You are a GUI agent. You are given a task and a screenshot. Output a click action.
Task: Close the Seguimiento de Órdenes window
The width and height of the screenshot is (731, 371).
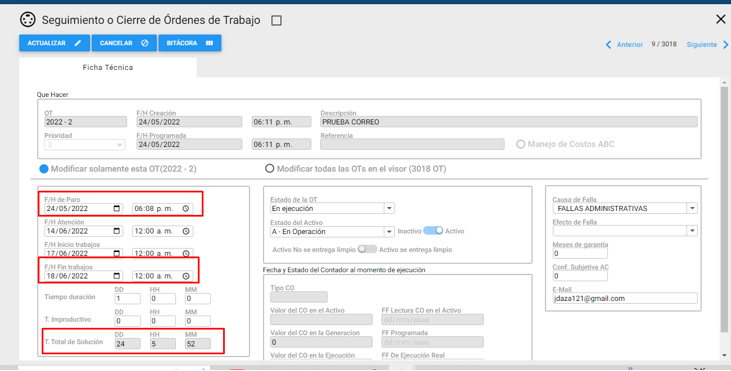[720, 19]
